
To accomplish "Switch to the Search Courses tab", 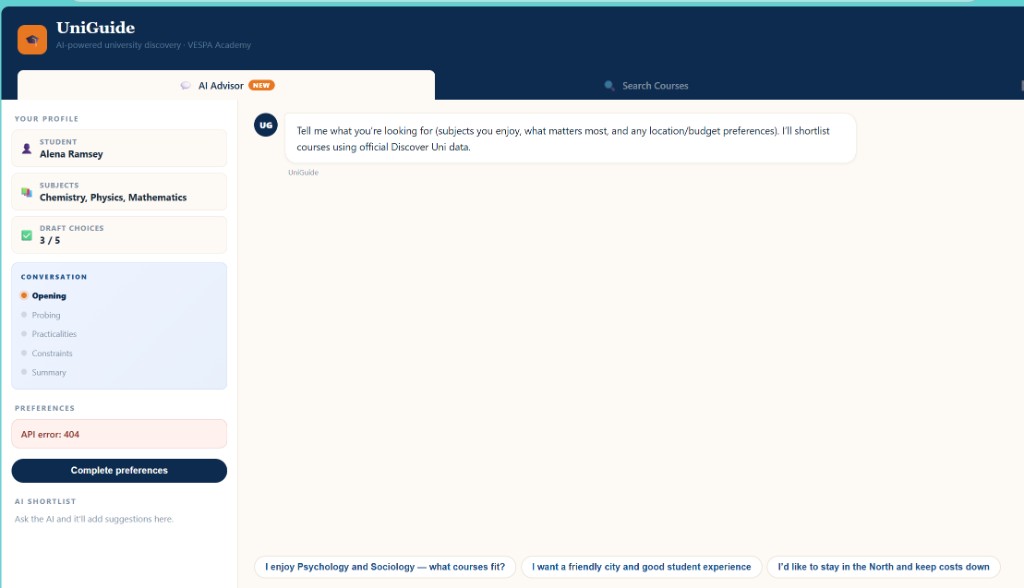I will click(647, 86).
